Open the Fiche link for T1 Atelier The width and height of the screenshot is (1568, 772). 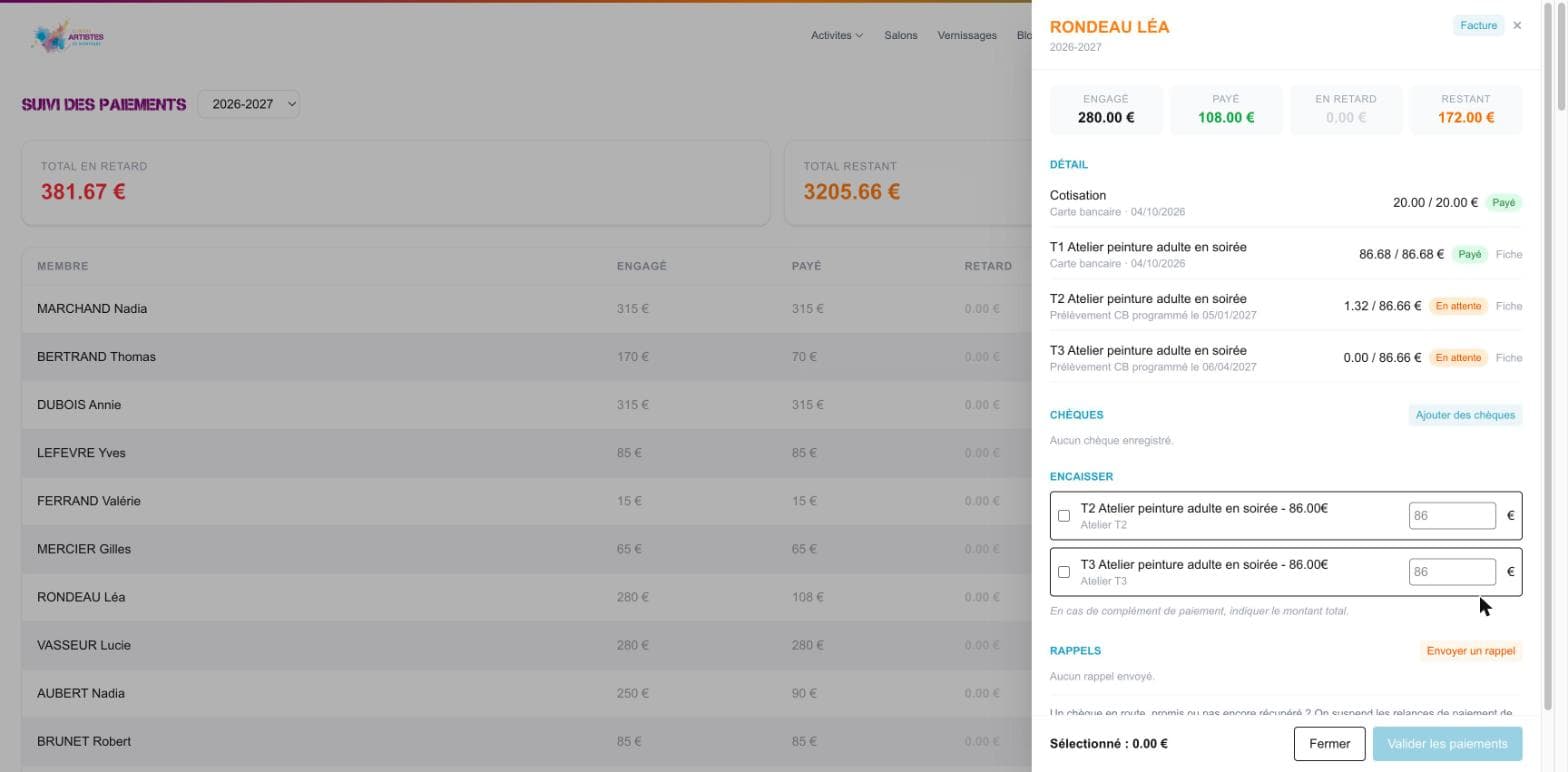click(1509, 254)
